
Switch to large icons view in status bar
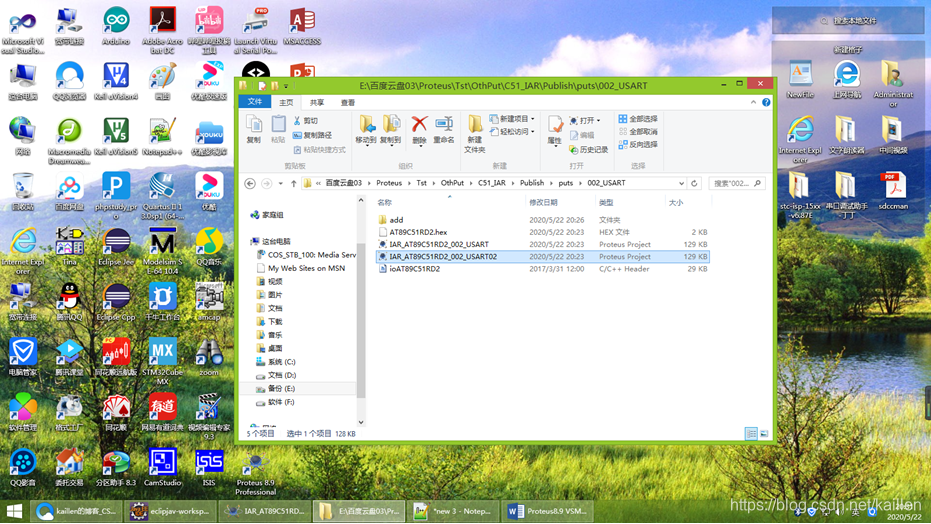tap(764, 434)
